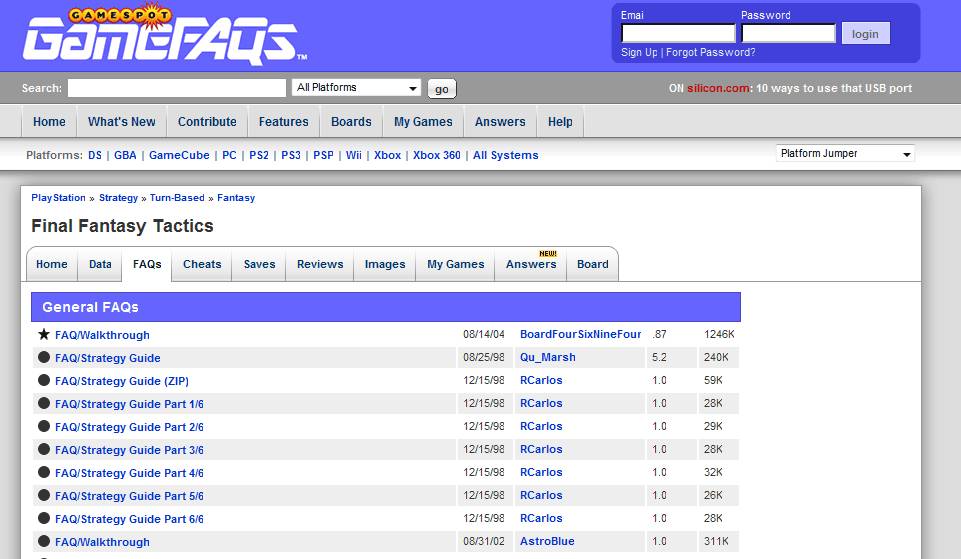The height and width of the screenshot is (559, 961).
Task: Open the Sign Up link
Action: 639,52
